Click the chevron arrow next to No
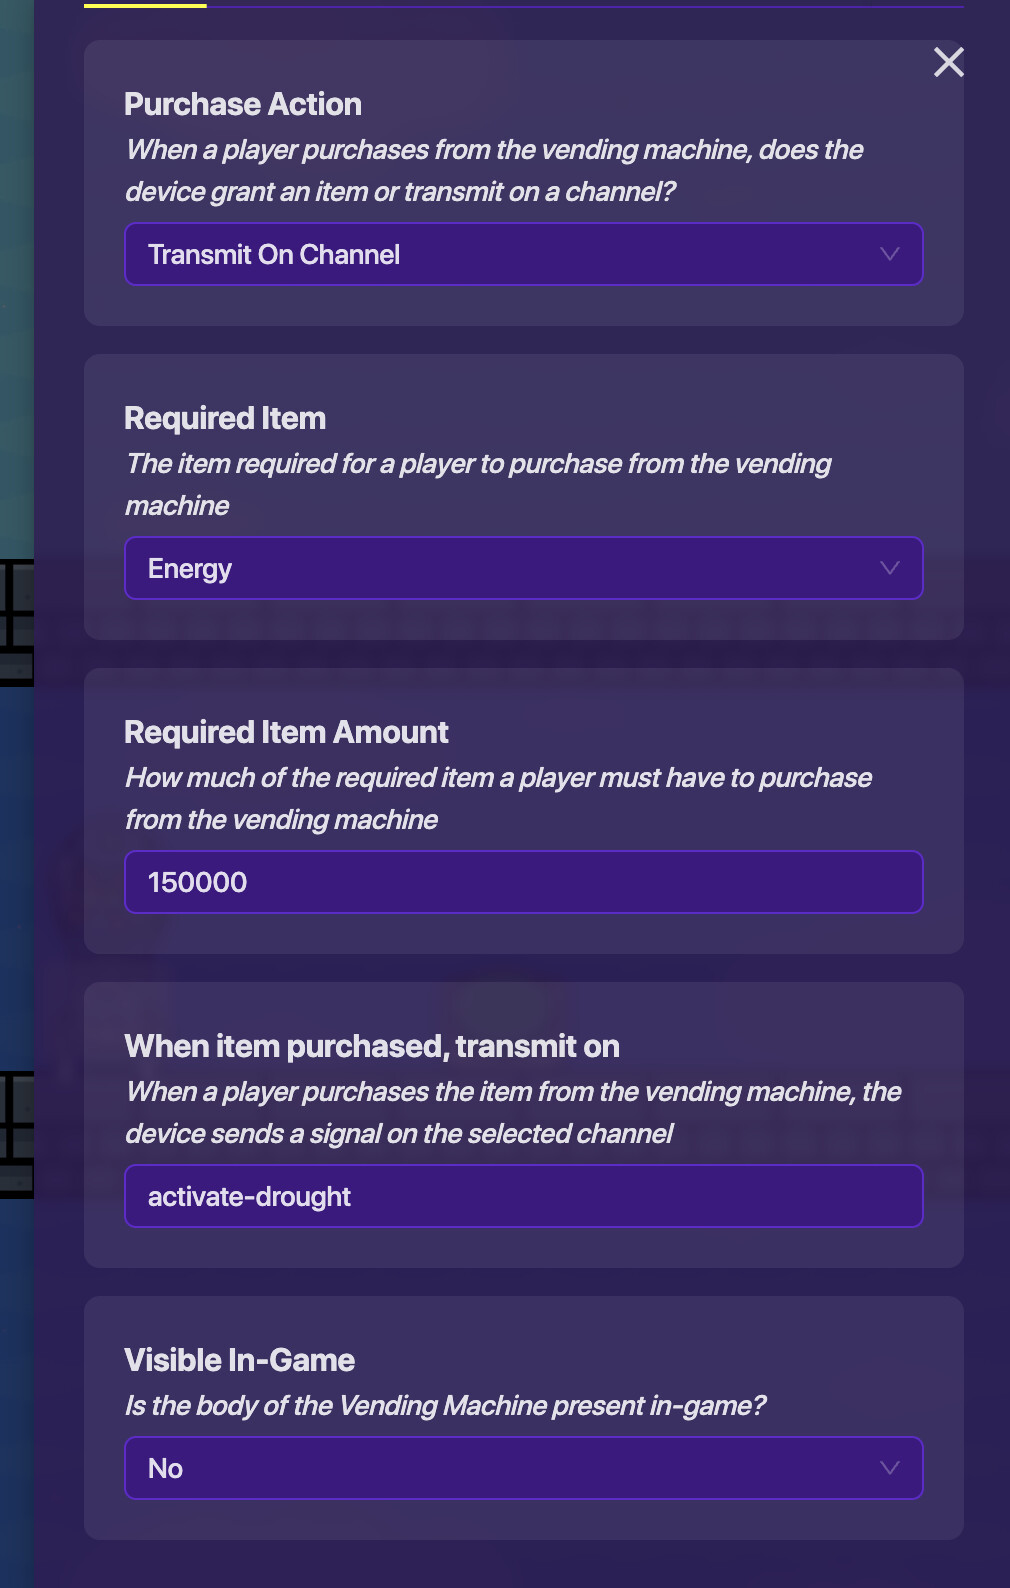The width and height of the screenshot is (1010, 1588). coord(889,1468)
